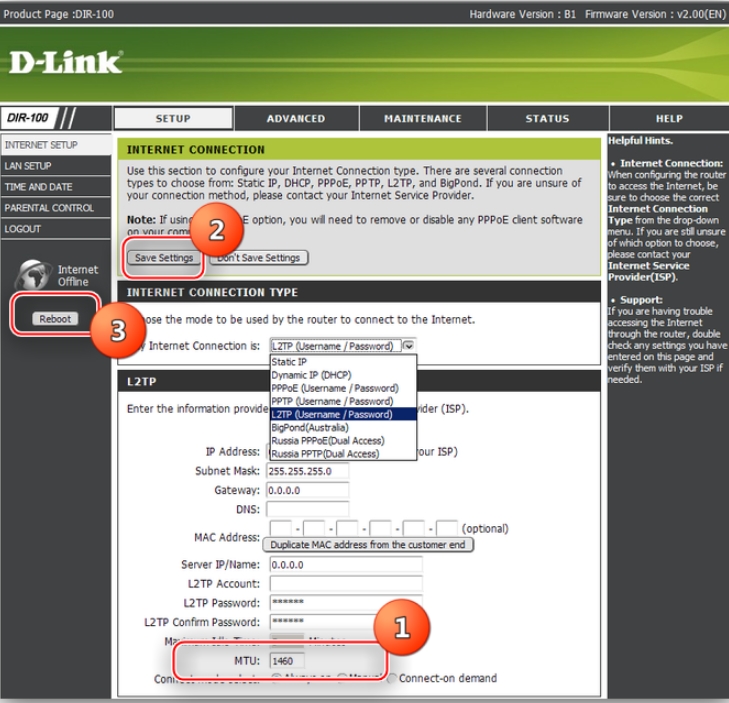
Task: Open LAN SETUP in the sidebar
Action: click(x=56, y=166)
